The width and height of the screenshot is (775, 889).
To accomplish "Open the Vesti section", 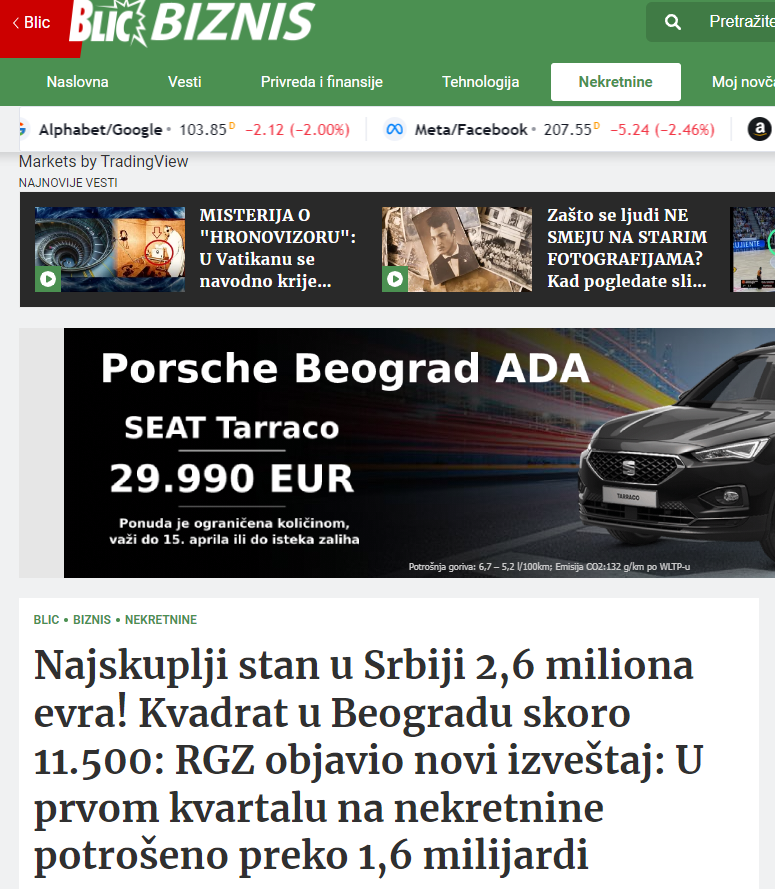I will tap(184, 82).
